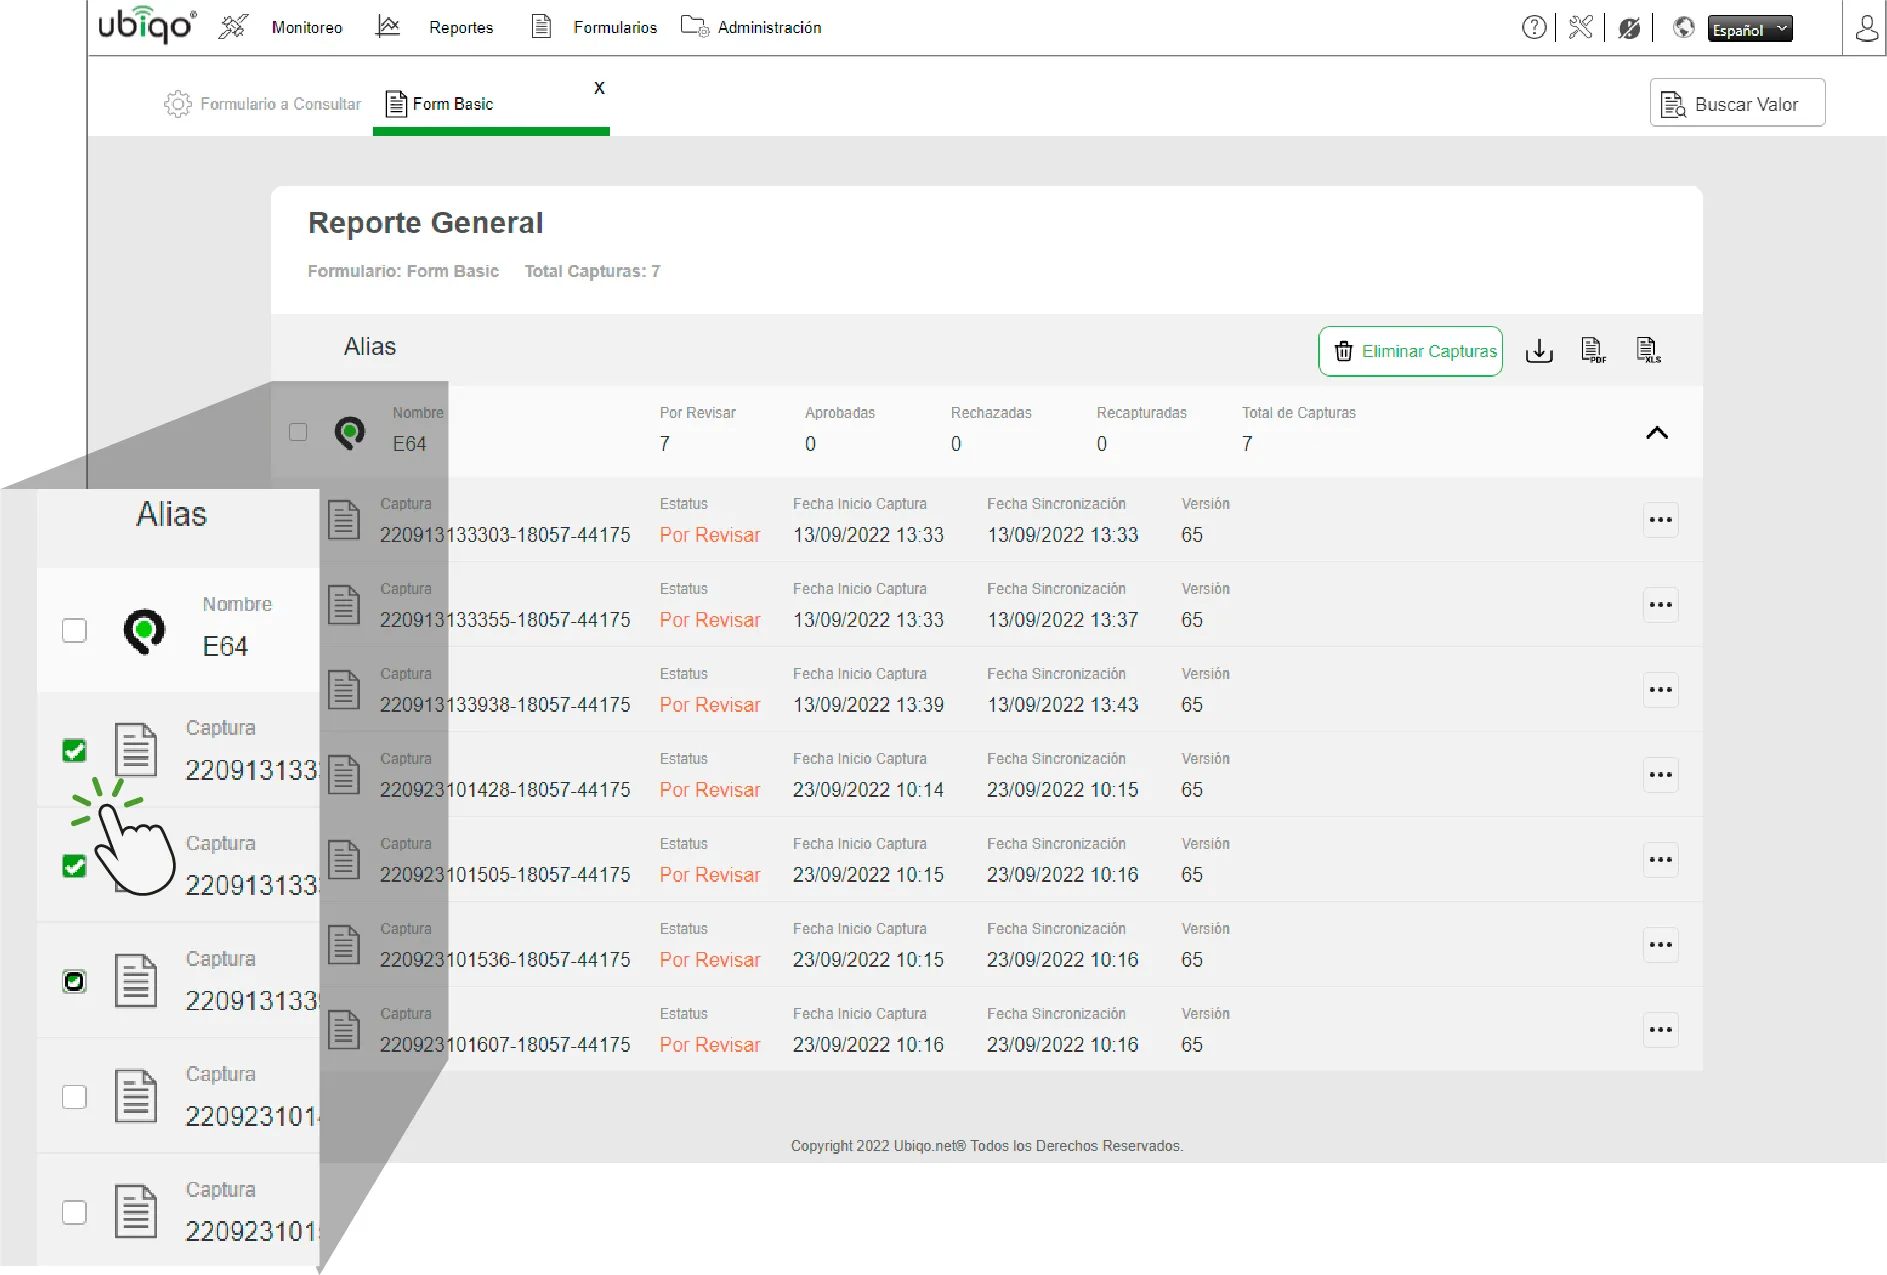
Task: Click the Reporte General heading
Action: (x=426, y=222)
